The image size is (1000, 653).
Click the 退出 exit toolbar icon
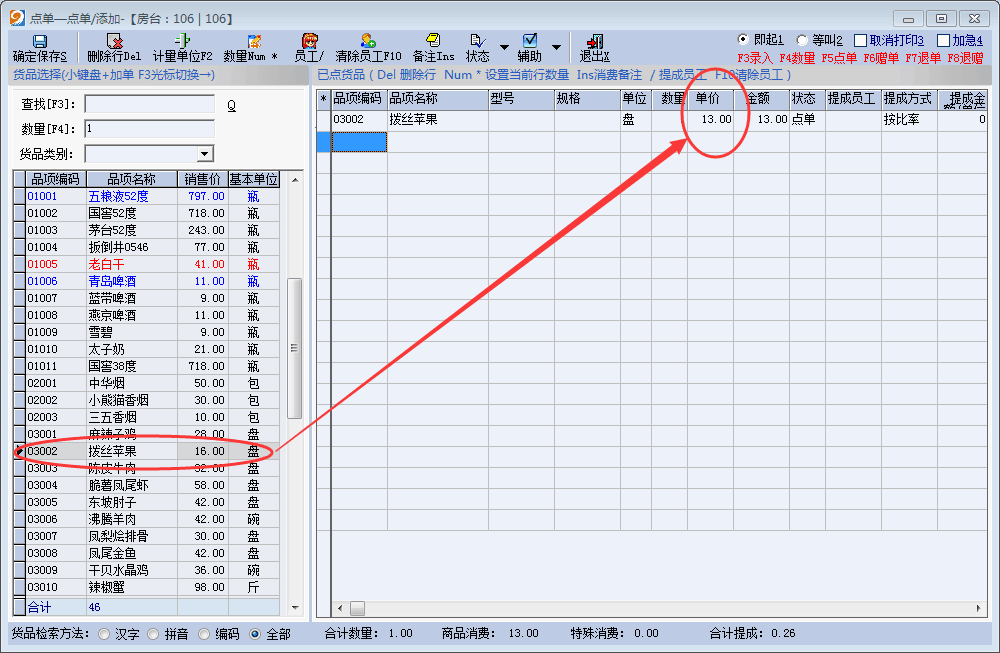coord(594,42)
